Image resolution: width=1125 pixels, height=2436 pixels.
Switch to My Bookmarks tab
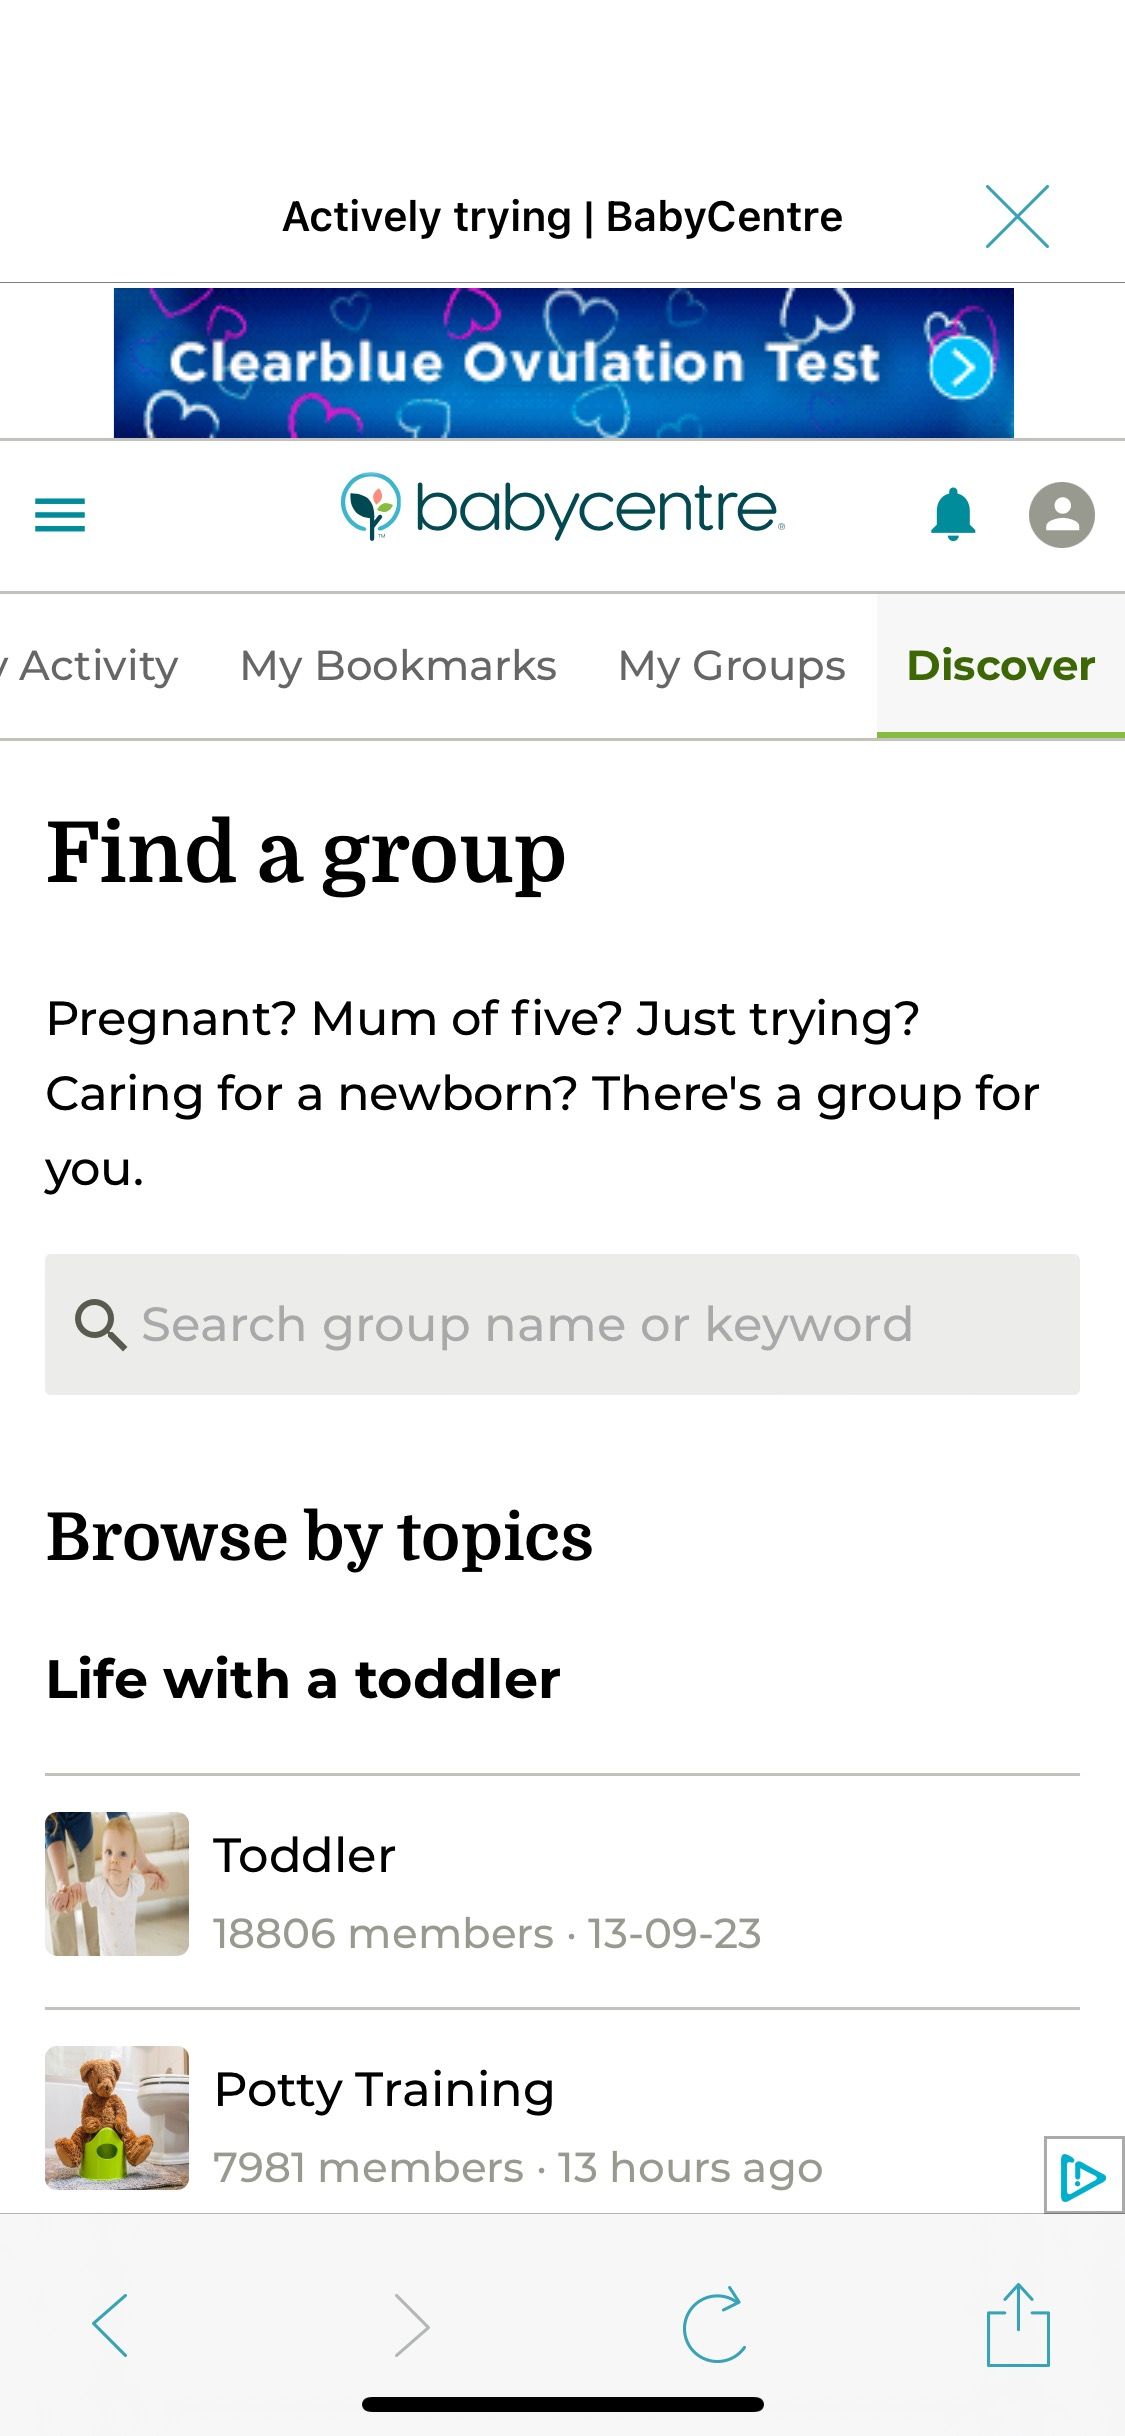(398, 666)
